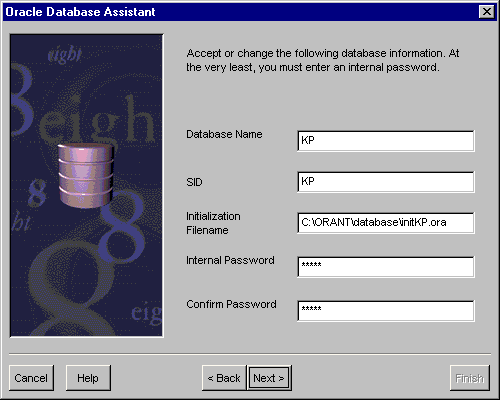
Task: Click the SID label text
Action: pyautogui.click(x=194, y=182)
